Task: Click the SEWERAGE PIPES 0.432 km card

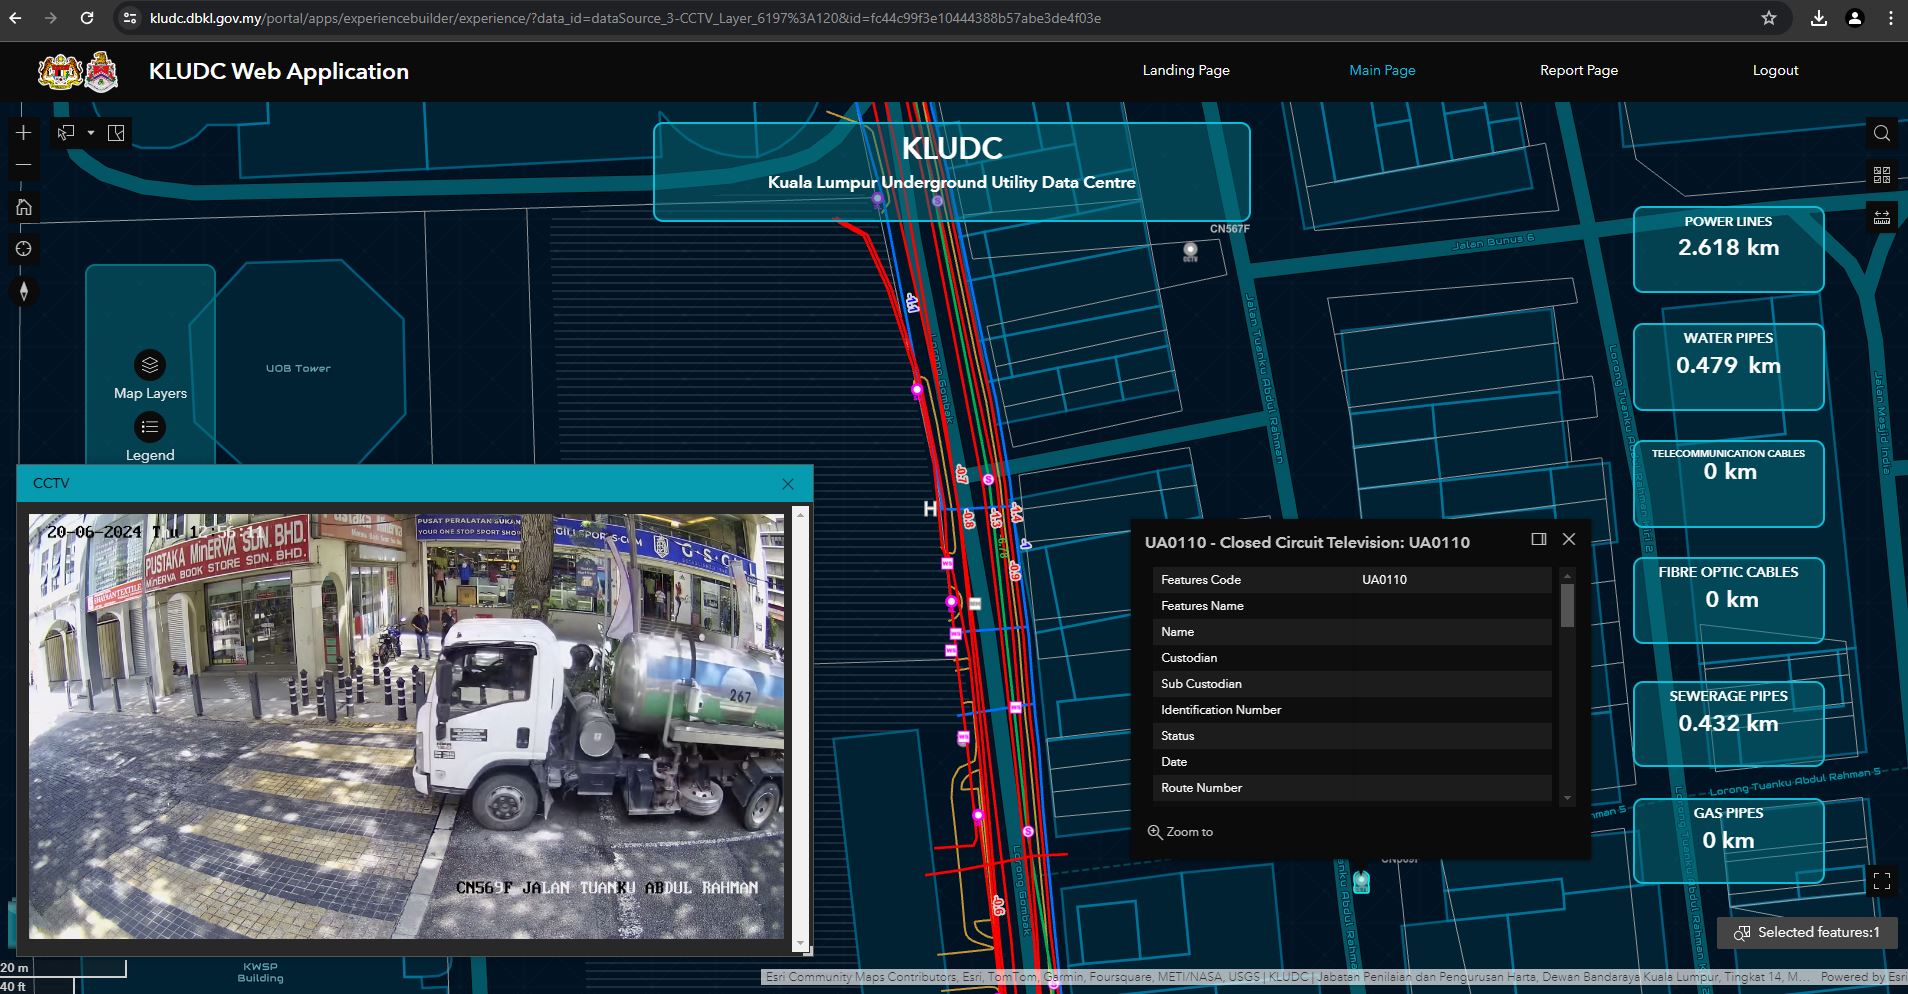Action: click(x=1728, y=724)
